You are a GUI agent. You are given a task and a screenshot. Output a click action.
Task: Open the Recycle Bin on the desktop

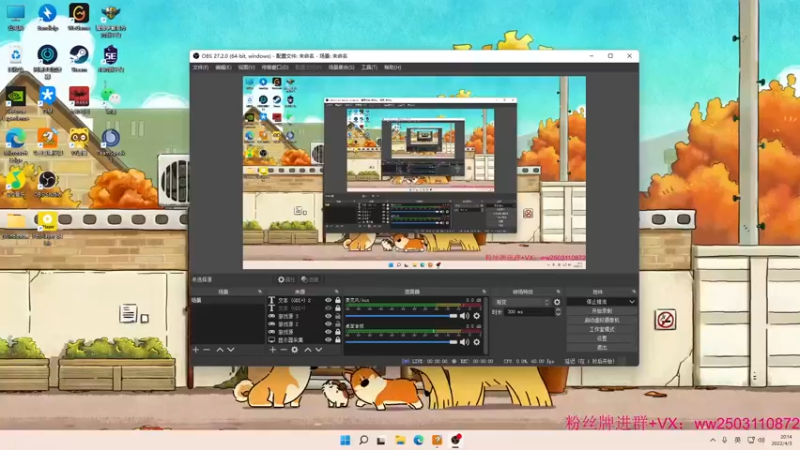tap(15, 58)
